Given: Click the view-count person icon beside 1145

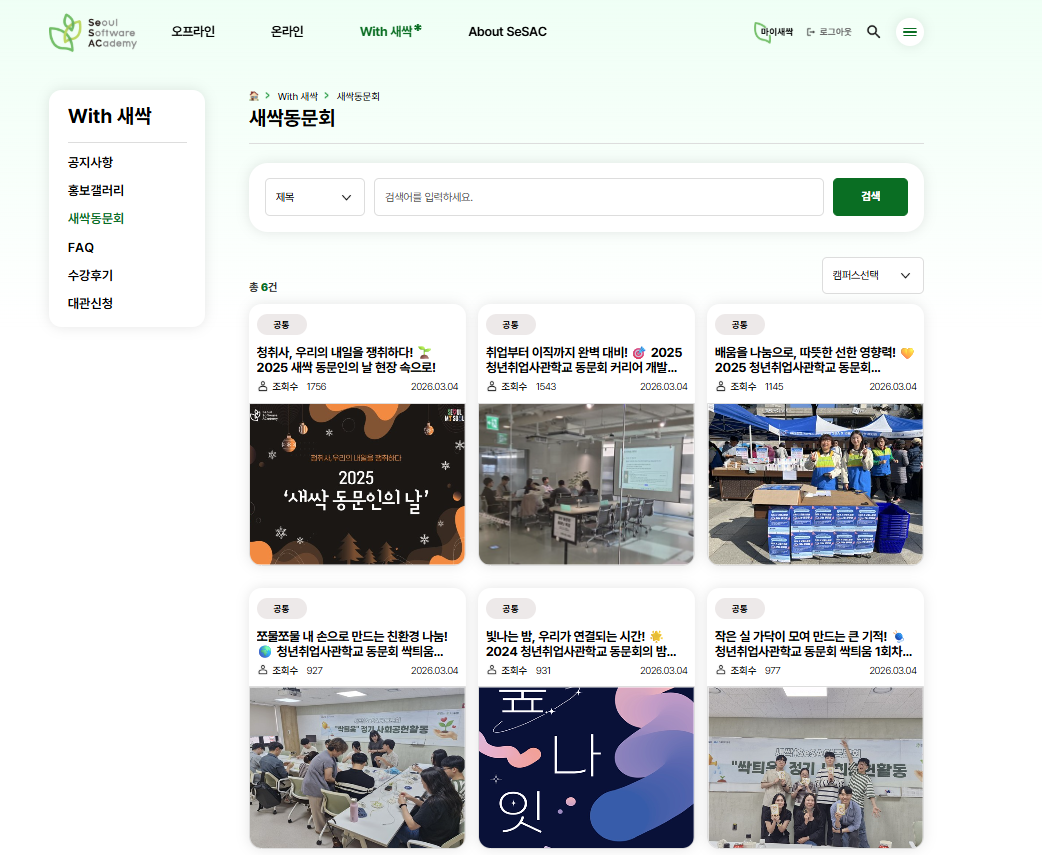Looking at the screenshot, I should [720, 386].
